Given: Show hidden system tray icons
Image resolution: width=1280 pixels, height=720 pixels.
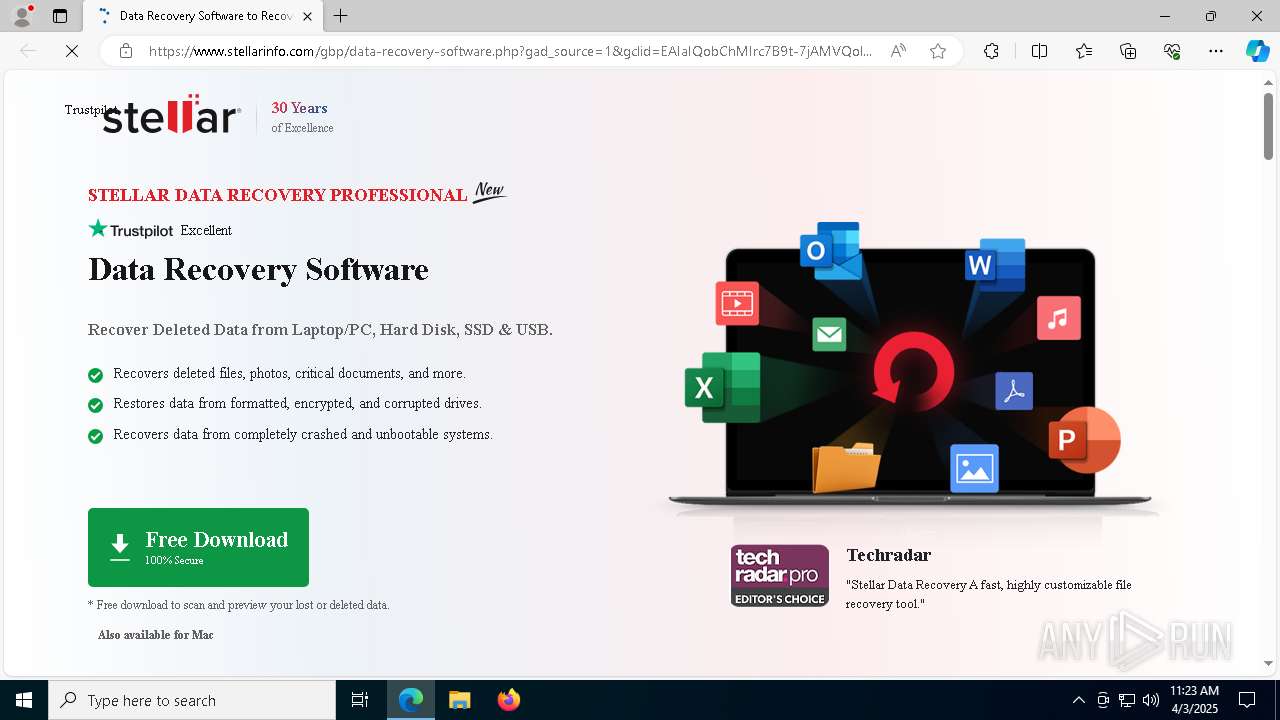Looking at the screenshot, I should click(x=1078, y=700).
